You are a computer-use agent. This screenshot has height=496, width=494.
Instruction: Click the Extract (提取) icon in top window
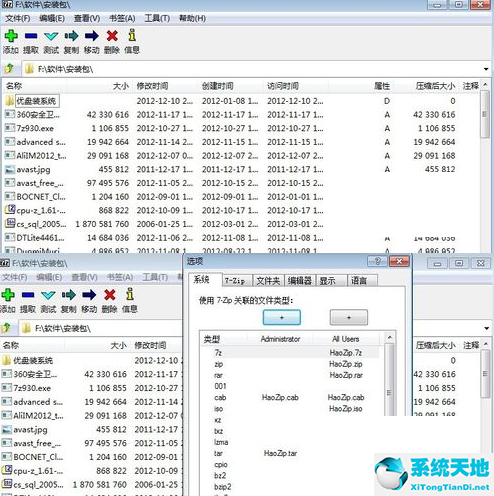coord(31,36)
